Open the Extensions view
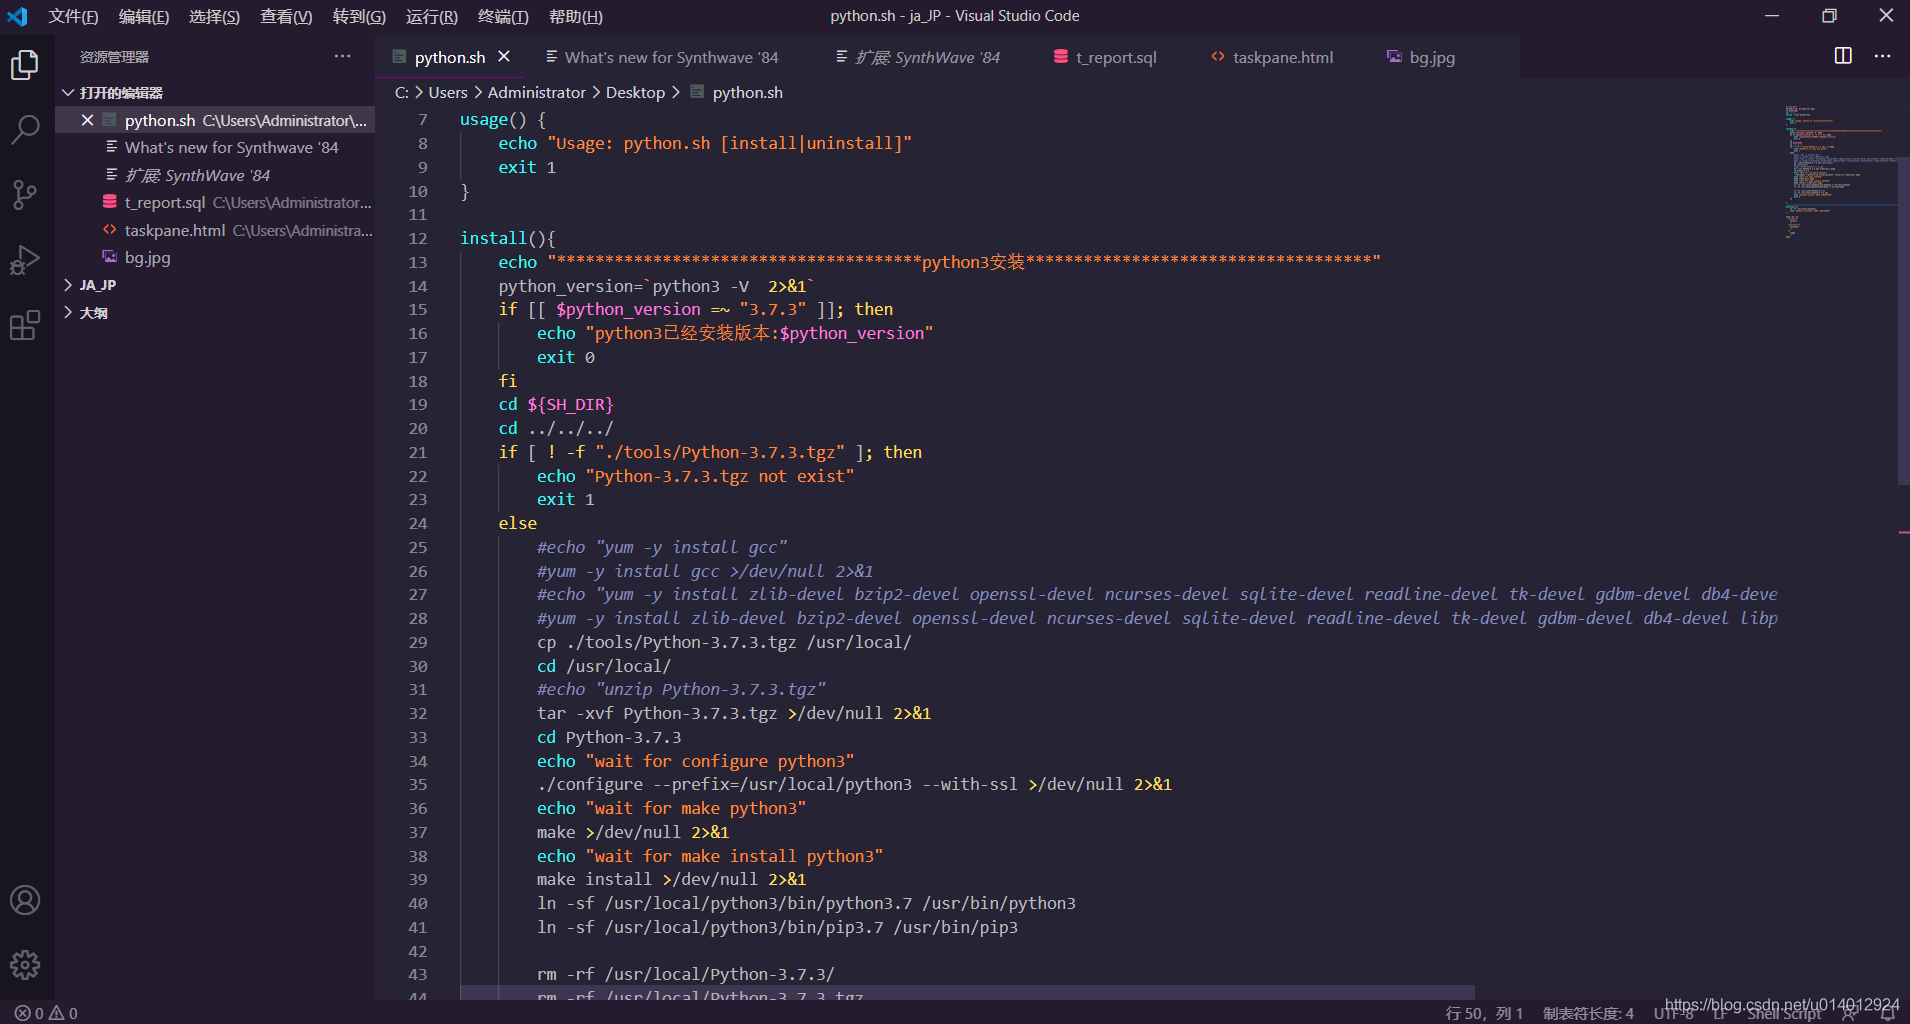 25,325
